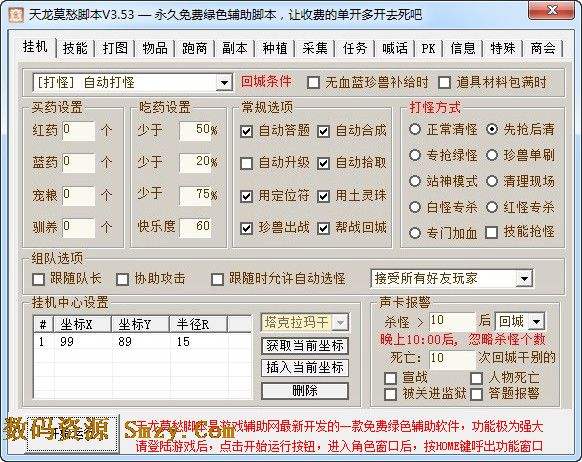Screen dimensions: 582x462
Task: Toggle 用土灵珠 checkbox
Action: [323, 196]
